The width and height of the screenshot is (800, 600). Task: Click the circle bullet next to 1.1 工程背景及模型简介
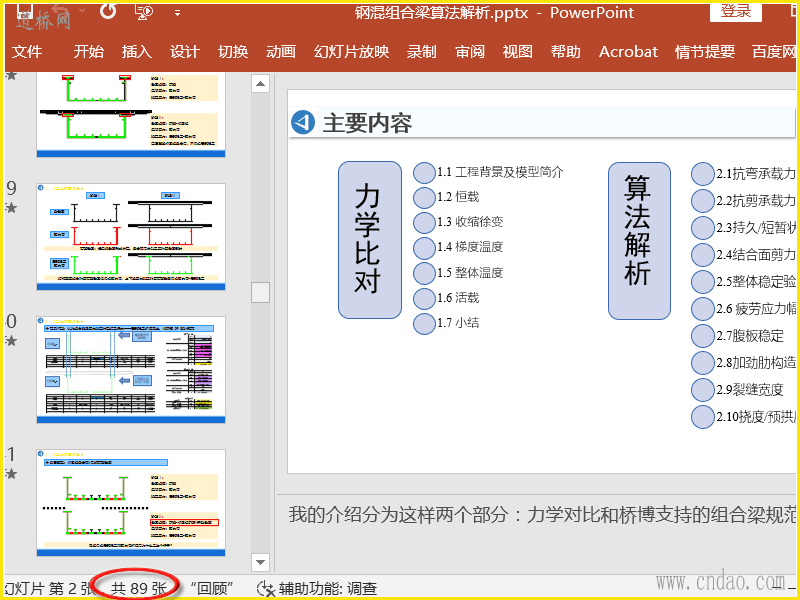(424, 172)
